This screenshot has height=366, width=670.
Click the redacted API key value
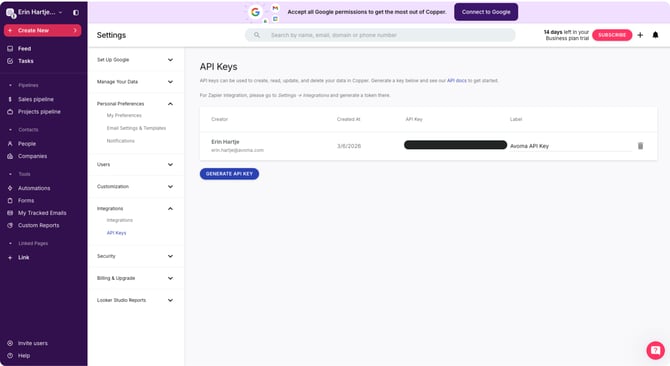(455, 145)
